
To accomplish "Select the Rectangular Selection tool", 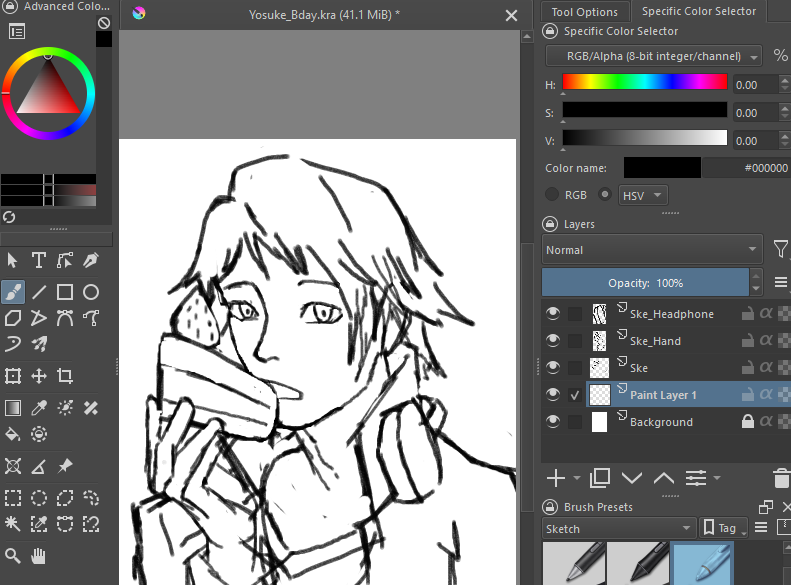I will (13, 498).
